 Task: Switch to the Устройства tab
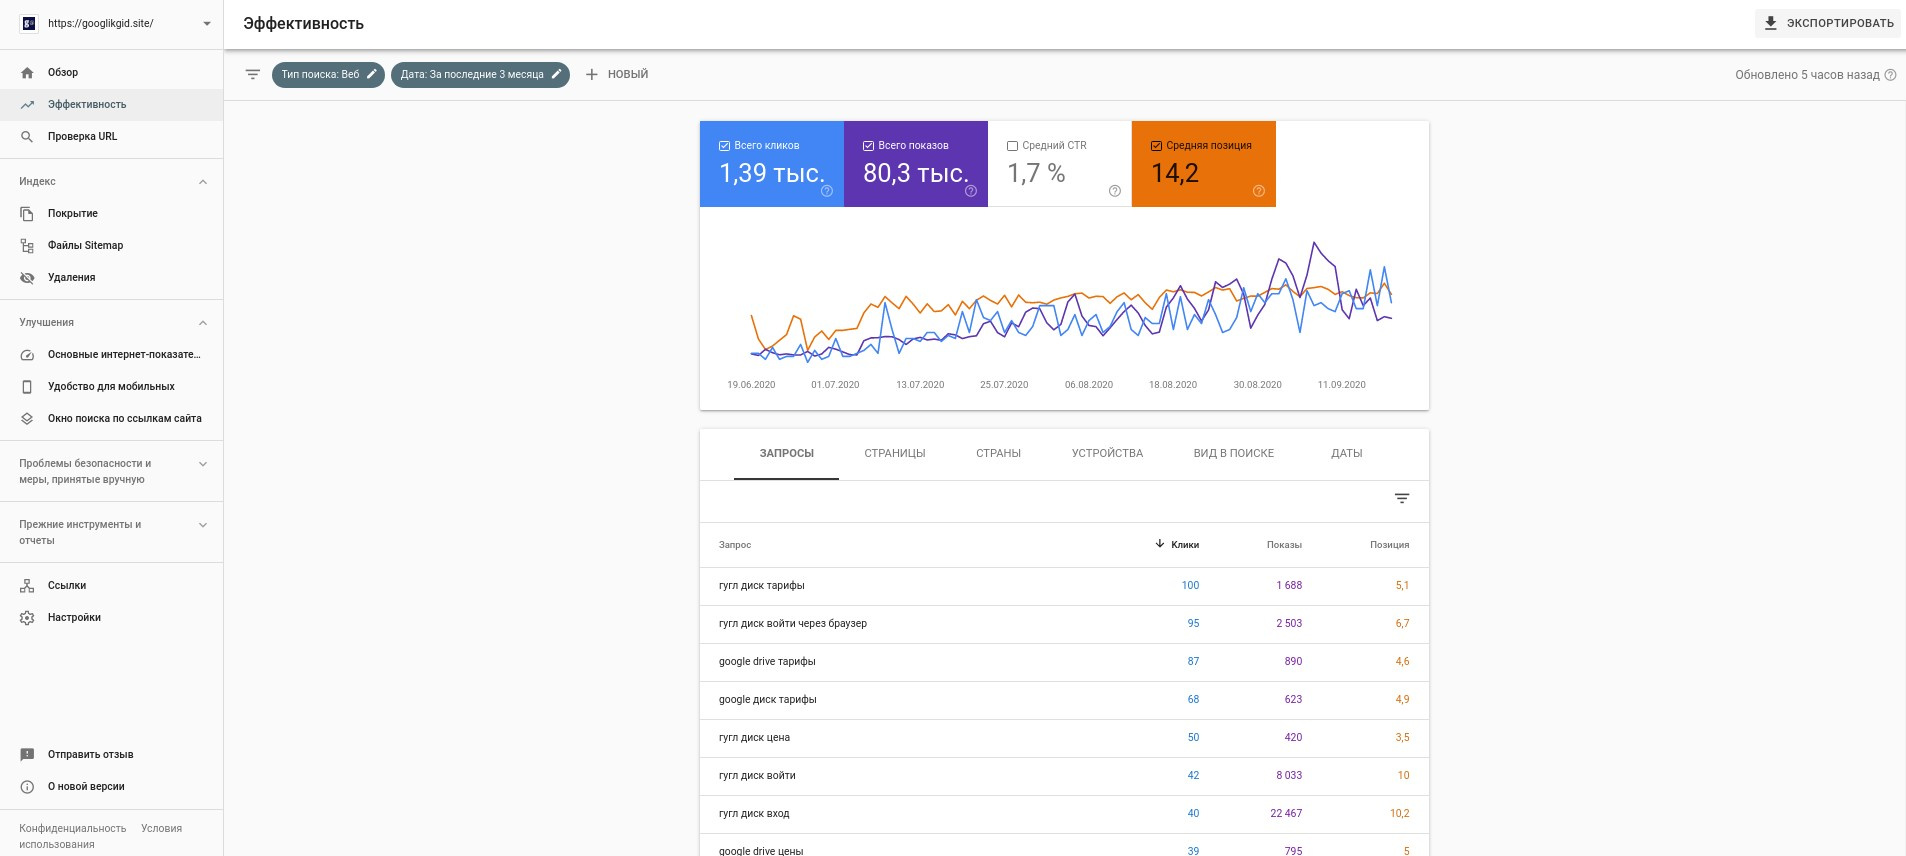(x=1106, y=454)
